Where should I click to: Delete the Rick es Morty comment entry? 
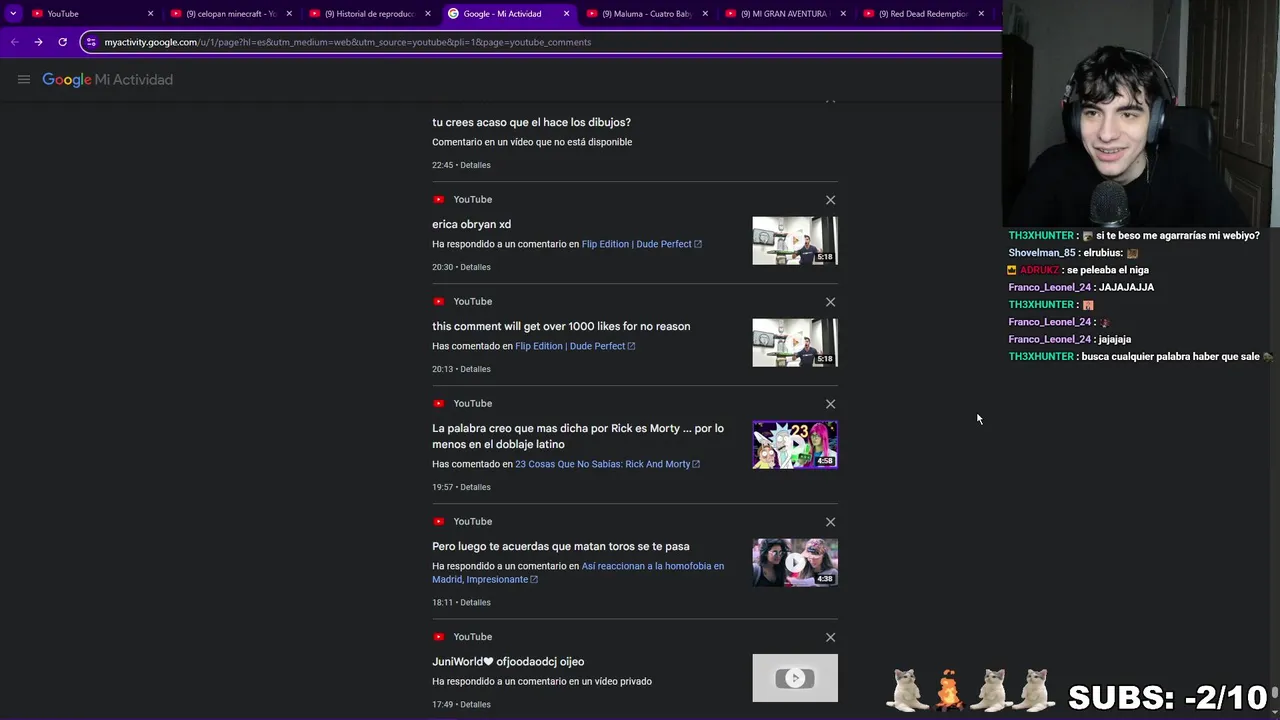pos(830,404)
